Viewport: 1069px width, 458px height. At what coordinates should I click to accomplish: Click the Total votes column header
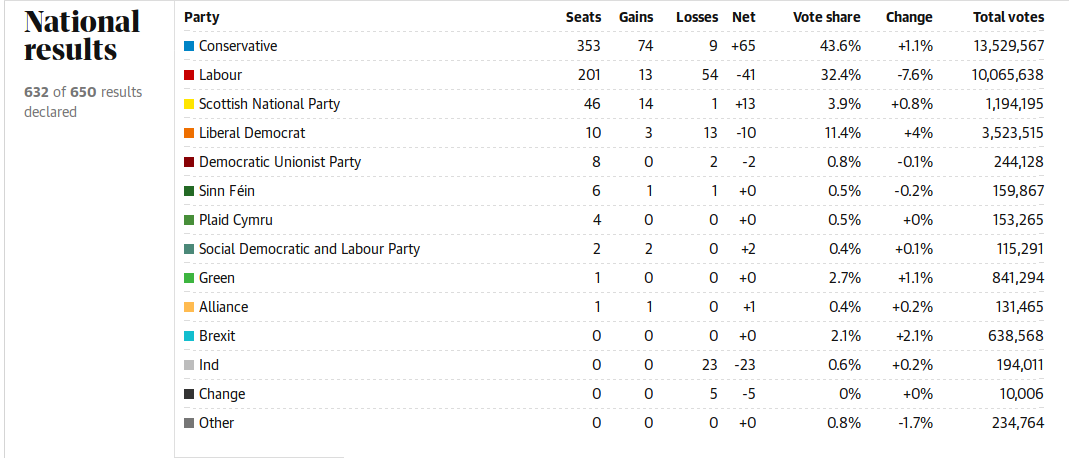pos(1008,17)
